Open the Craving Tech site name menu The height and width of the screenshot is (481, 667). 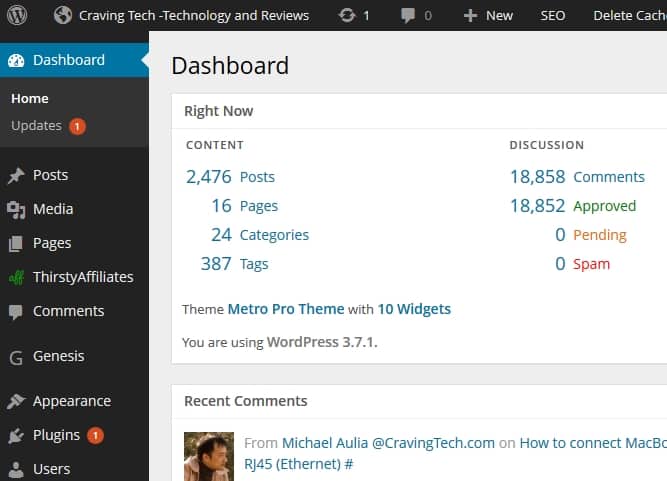(x=194, y=16)
